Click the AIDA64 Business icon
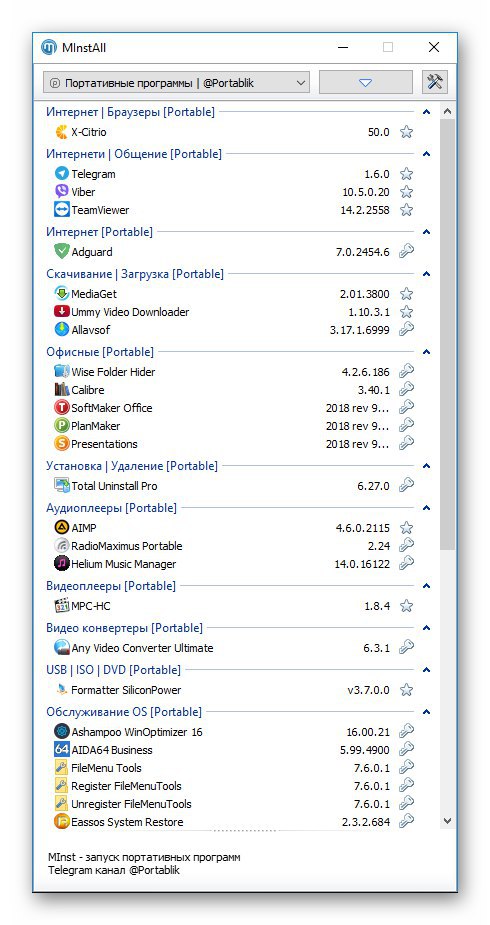 click(x=61, y=750)
